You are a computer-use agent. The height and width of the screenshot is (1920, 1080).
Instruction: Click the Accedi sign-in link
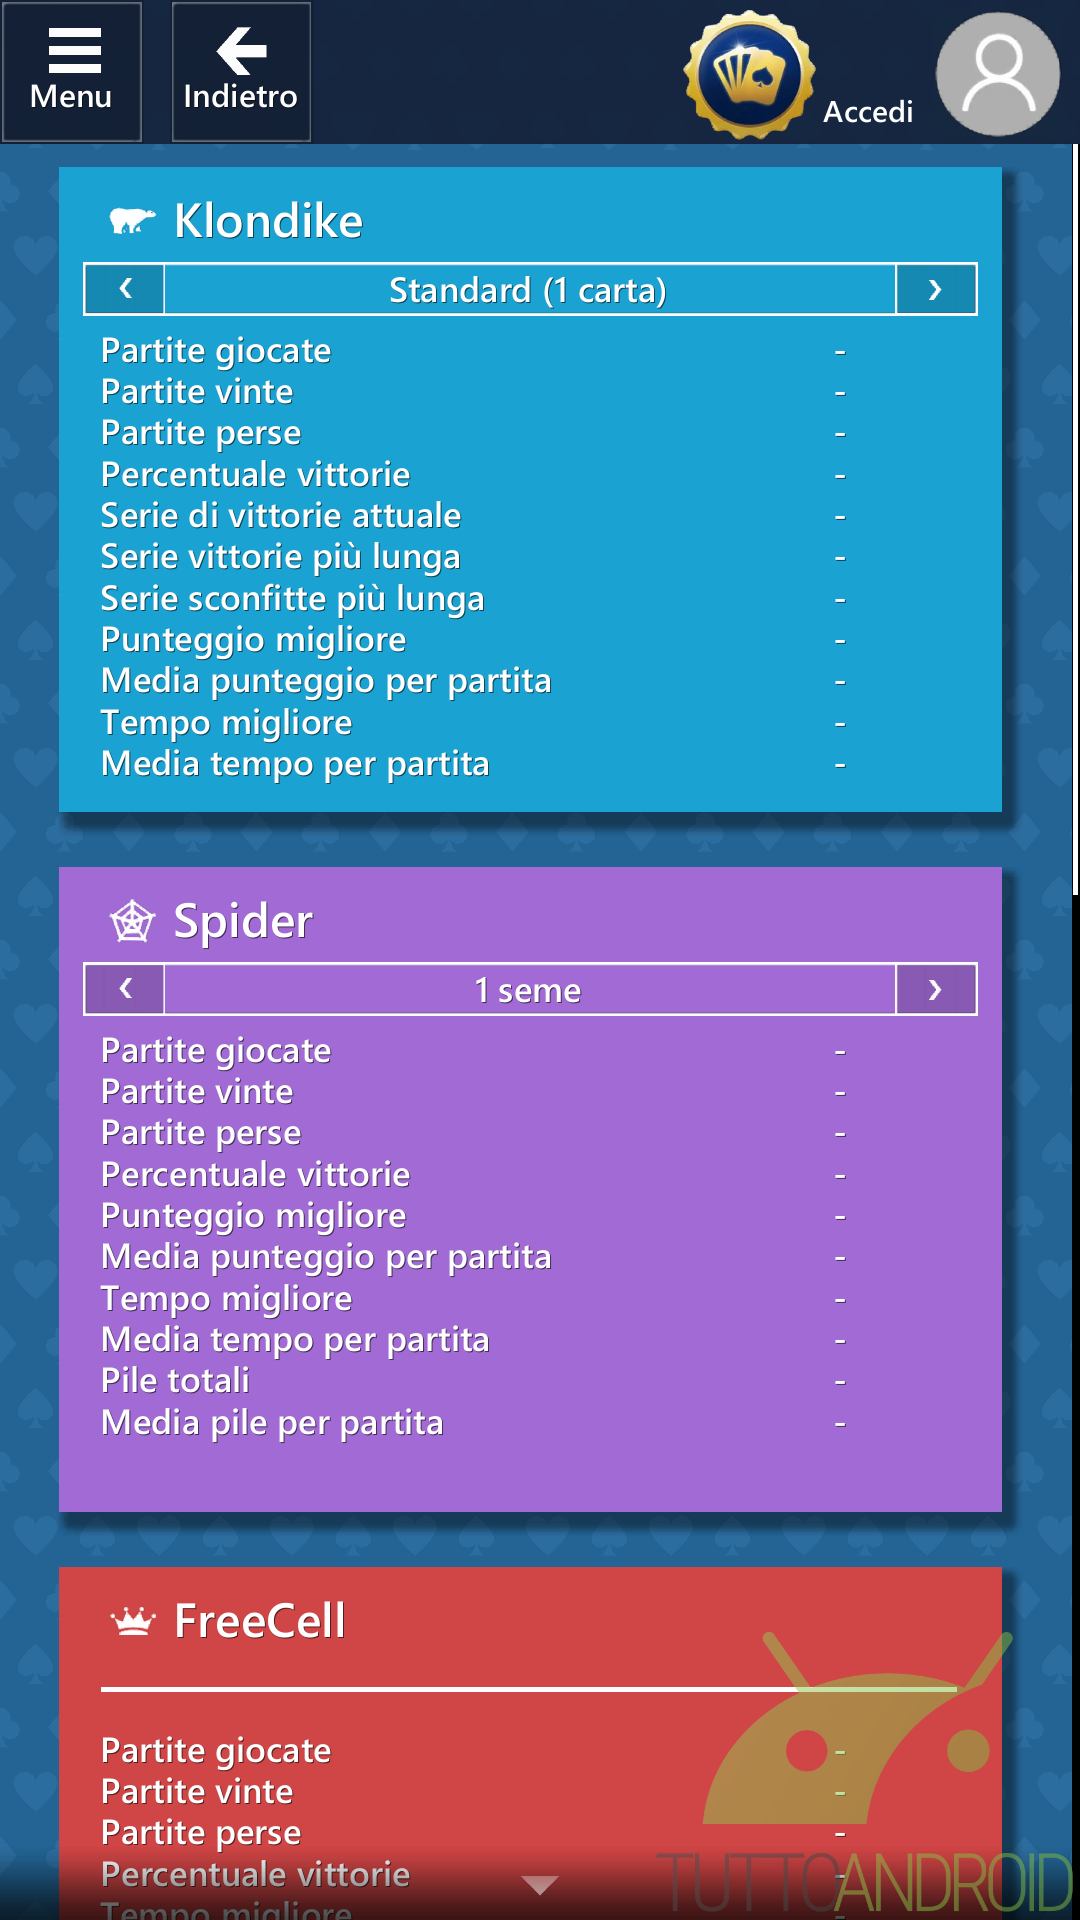pyautogui.click(x=868, y=111)
